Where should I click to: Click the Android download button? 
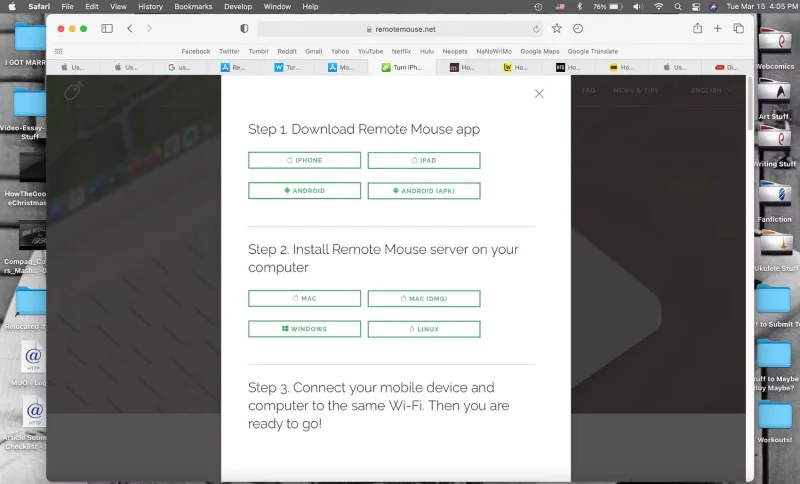click(x=305, y=191)
